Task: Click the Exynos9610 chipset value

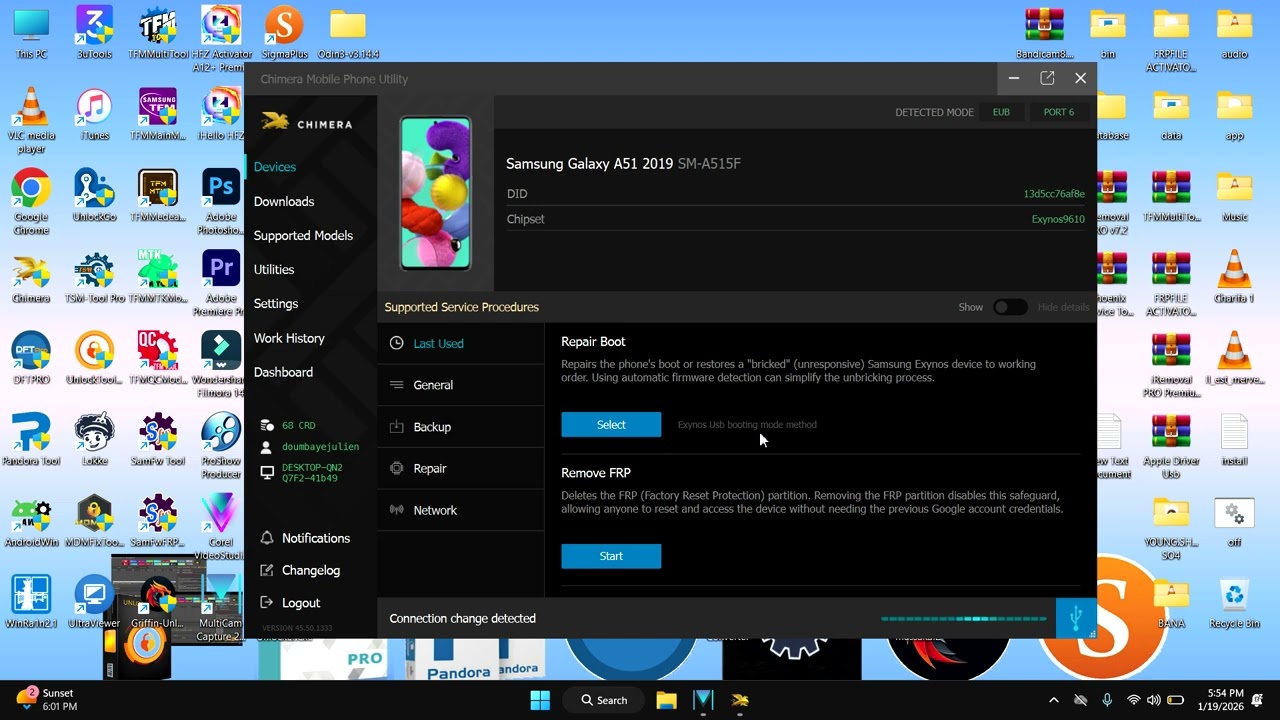Action: (1058, 219)
